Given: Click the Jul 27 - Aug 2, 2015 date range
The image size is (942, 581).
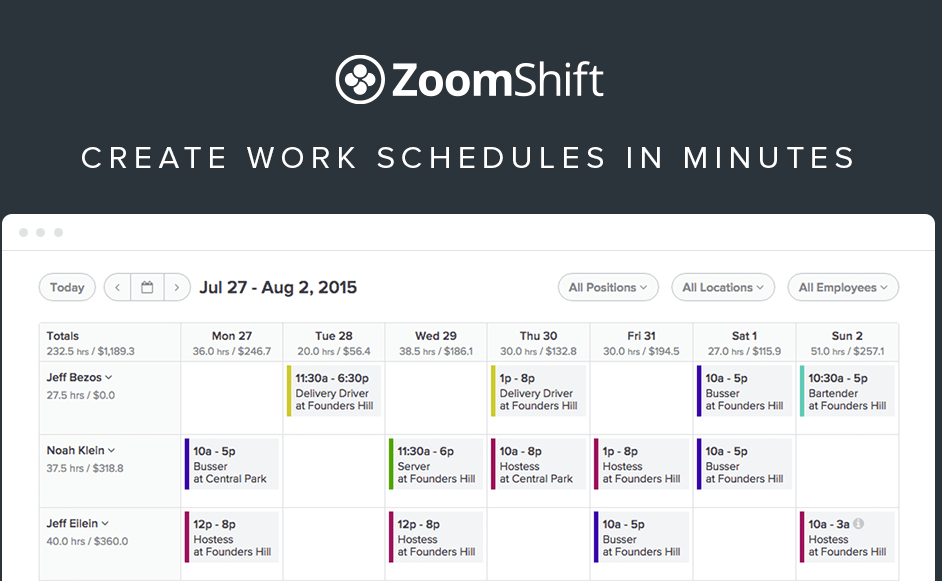Looking at the screenshot, I should point(278,287).
